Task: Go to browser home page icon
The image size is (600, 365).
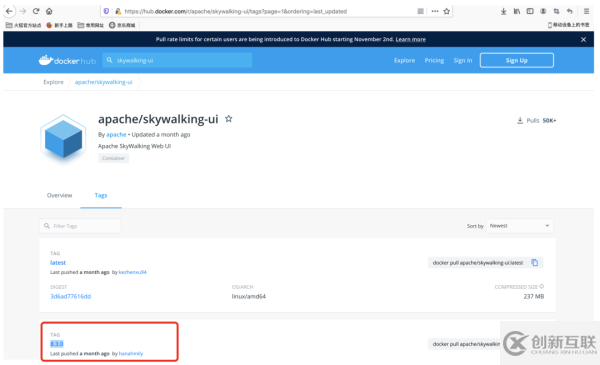Action: click(49, 11)
